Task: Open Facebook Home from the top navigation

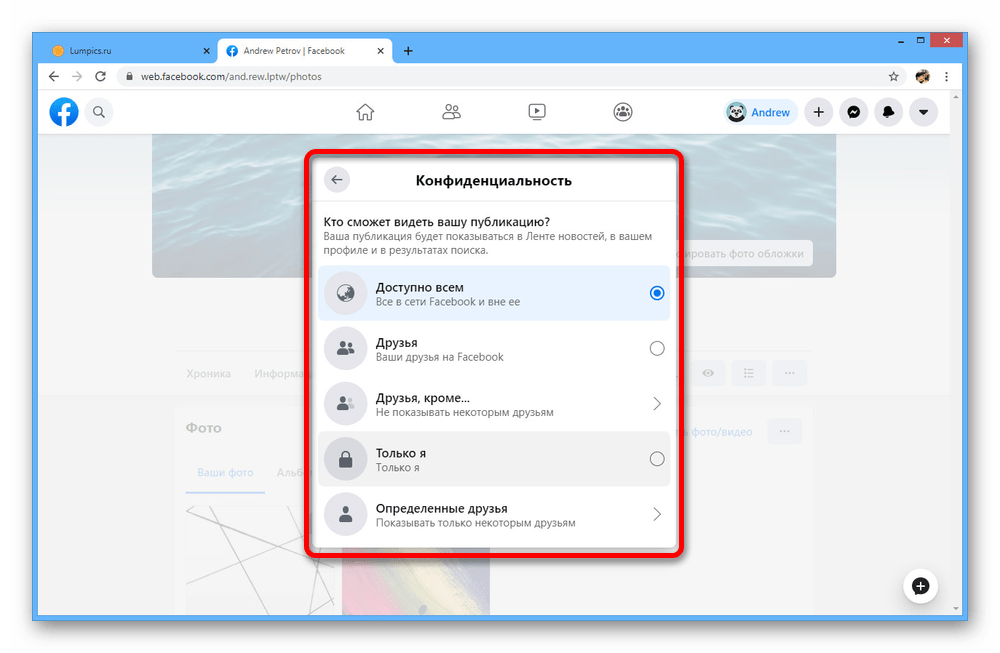Action: pyautogui.click(x=365, y=112)
